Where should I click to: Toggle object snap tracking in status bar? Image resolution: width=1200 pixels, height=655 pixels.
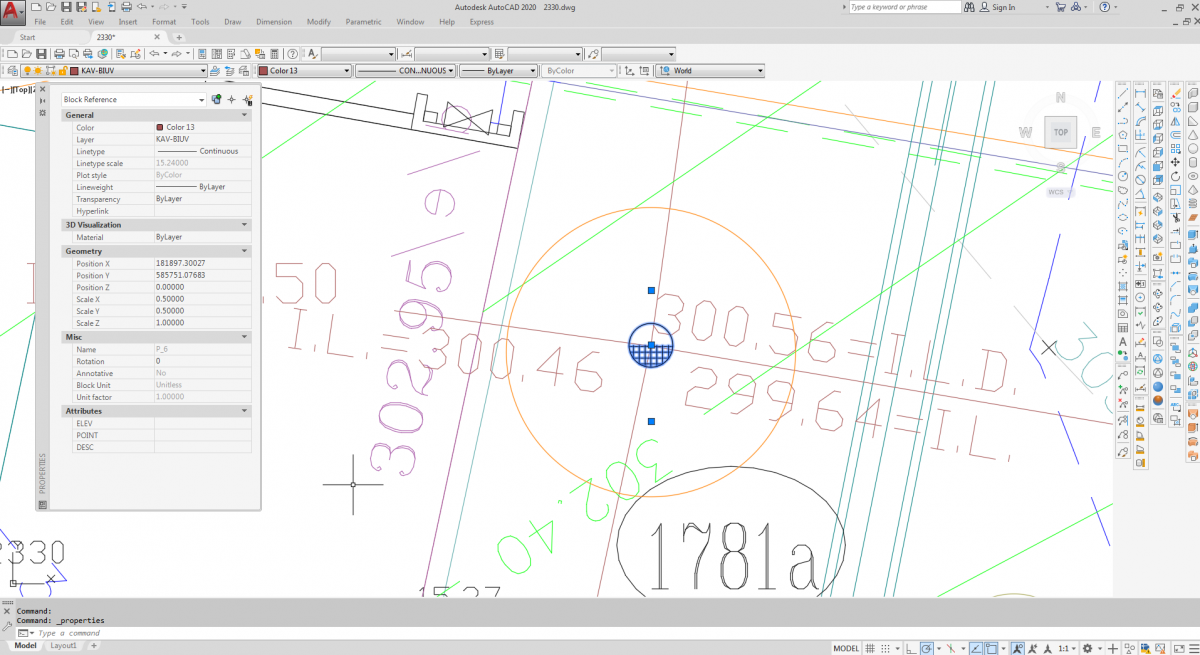click(x=975, y=647)
